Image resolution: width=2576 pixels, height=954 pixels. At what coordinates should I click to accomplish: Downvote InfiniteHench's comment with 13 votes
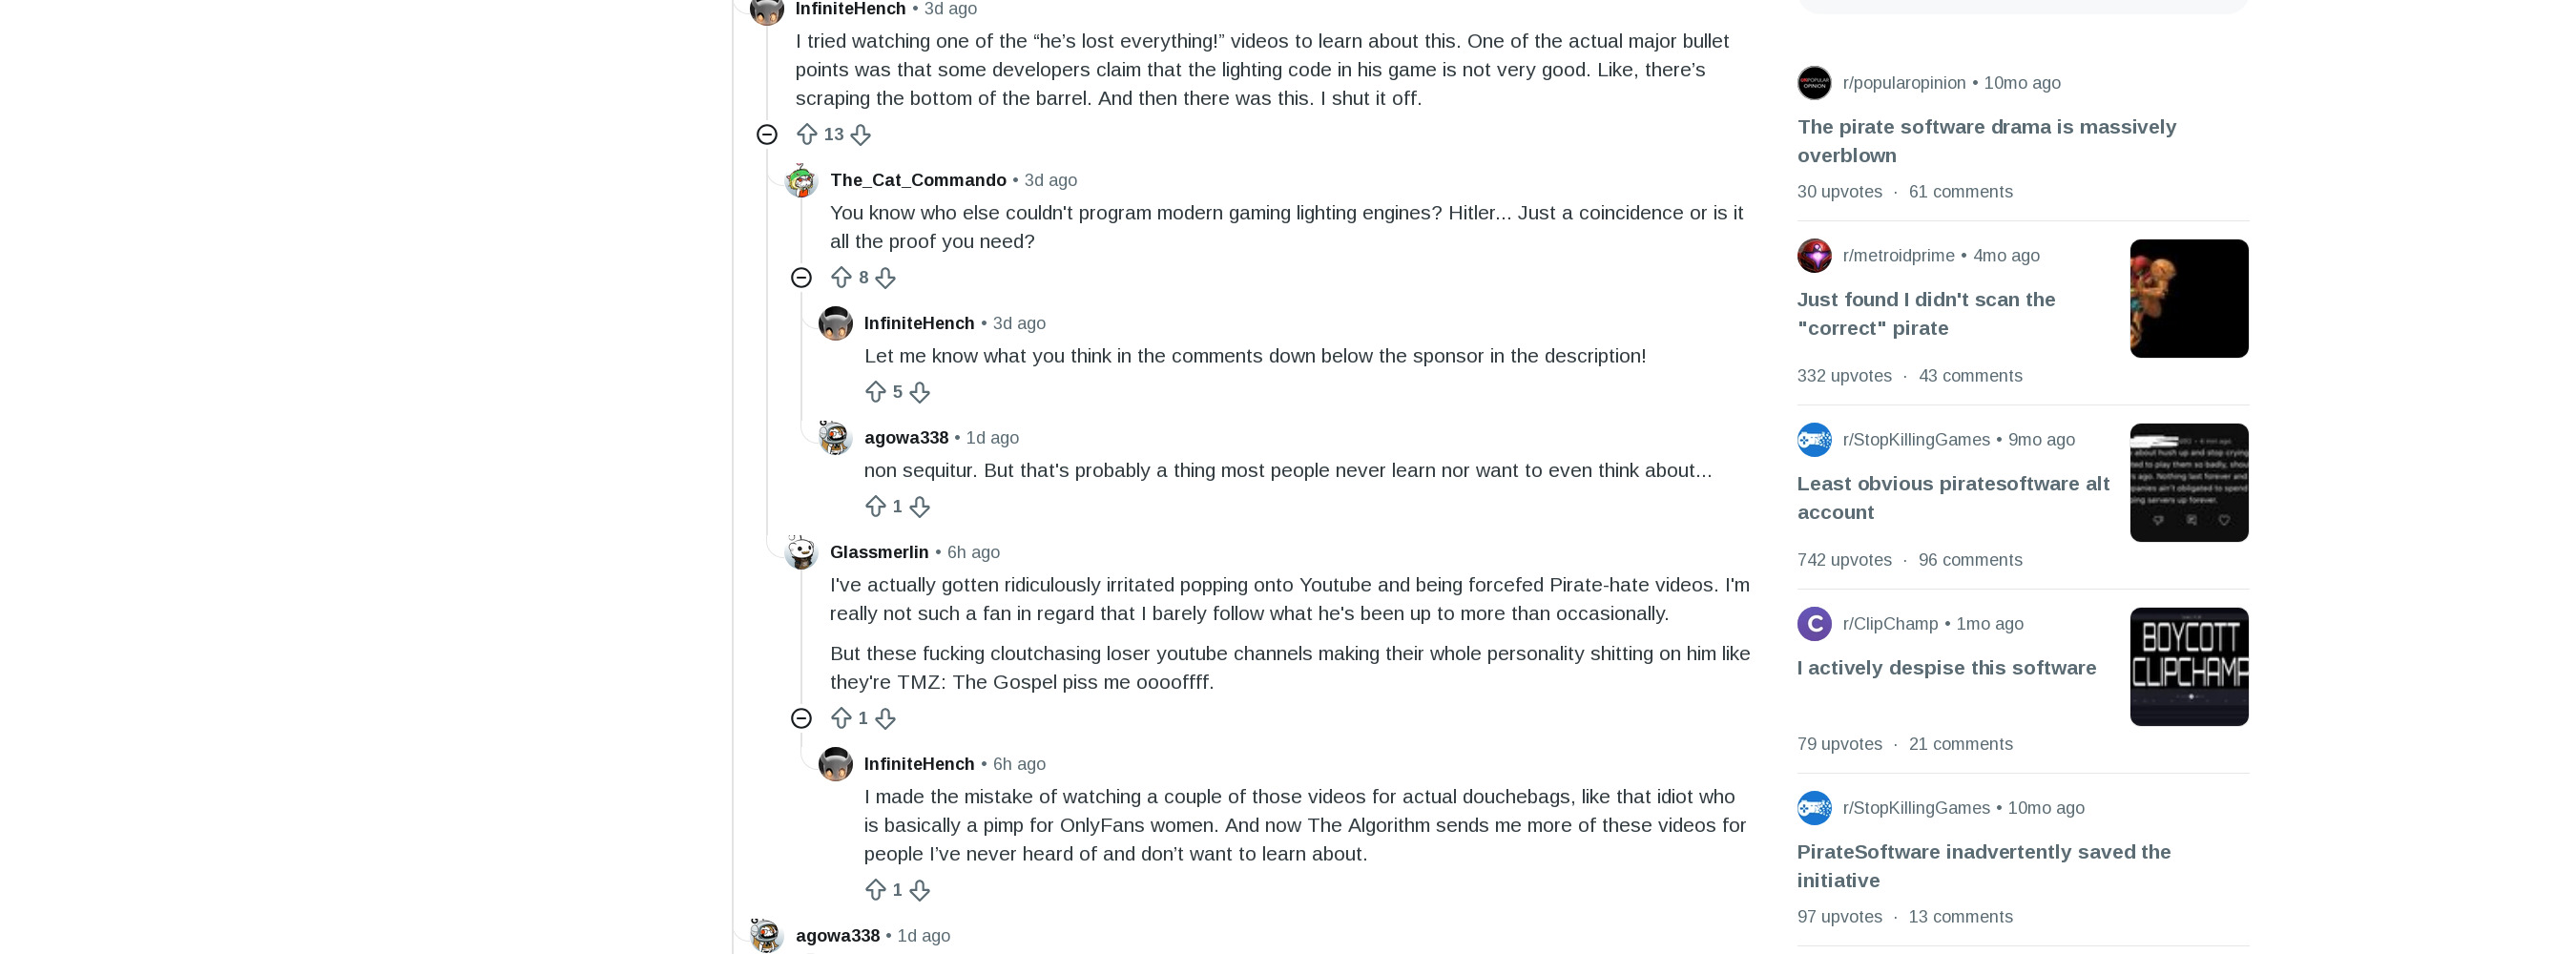point(861,134)
